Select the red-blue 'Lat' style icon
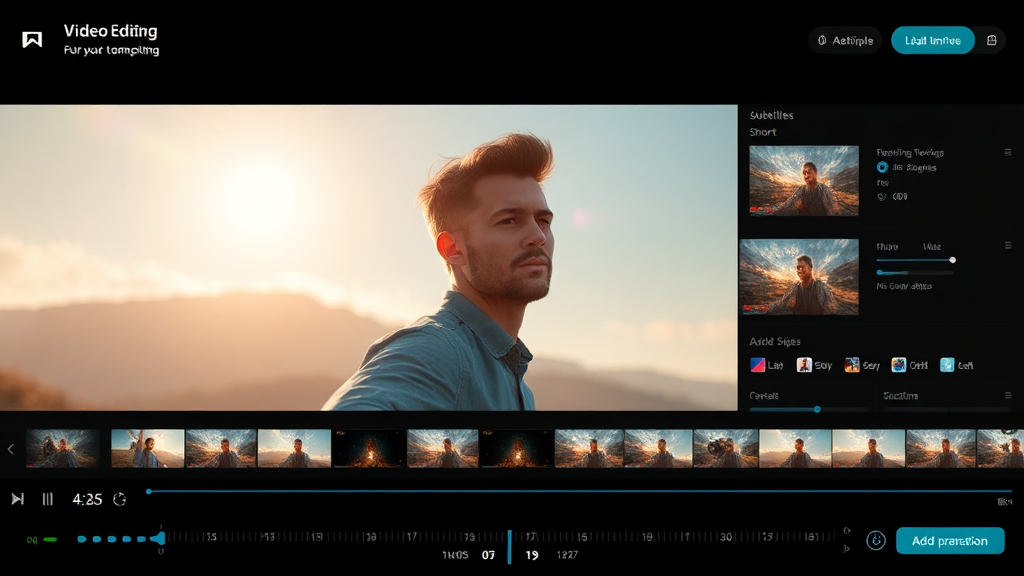Screen dimensions: 1024x576 pos(758,366)
